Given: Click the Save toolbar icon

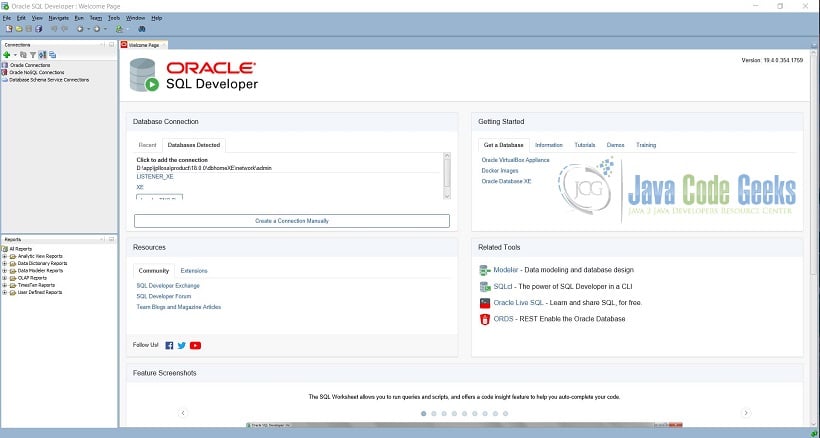Looking at the screenshot, I should [x=29, y=29].
